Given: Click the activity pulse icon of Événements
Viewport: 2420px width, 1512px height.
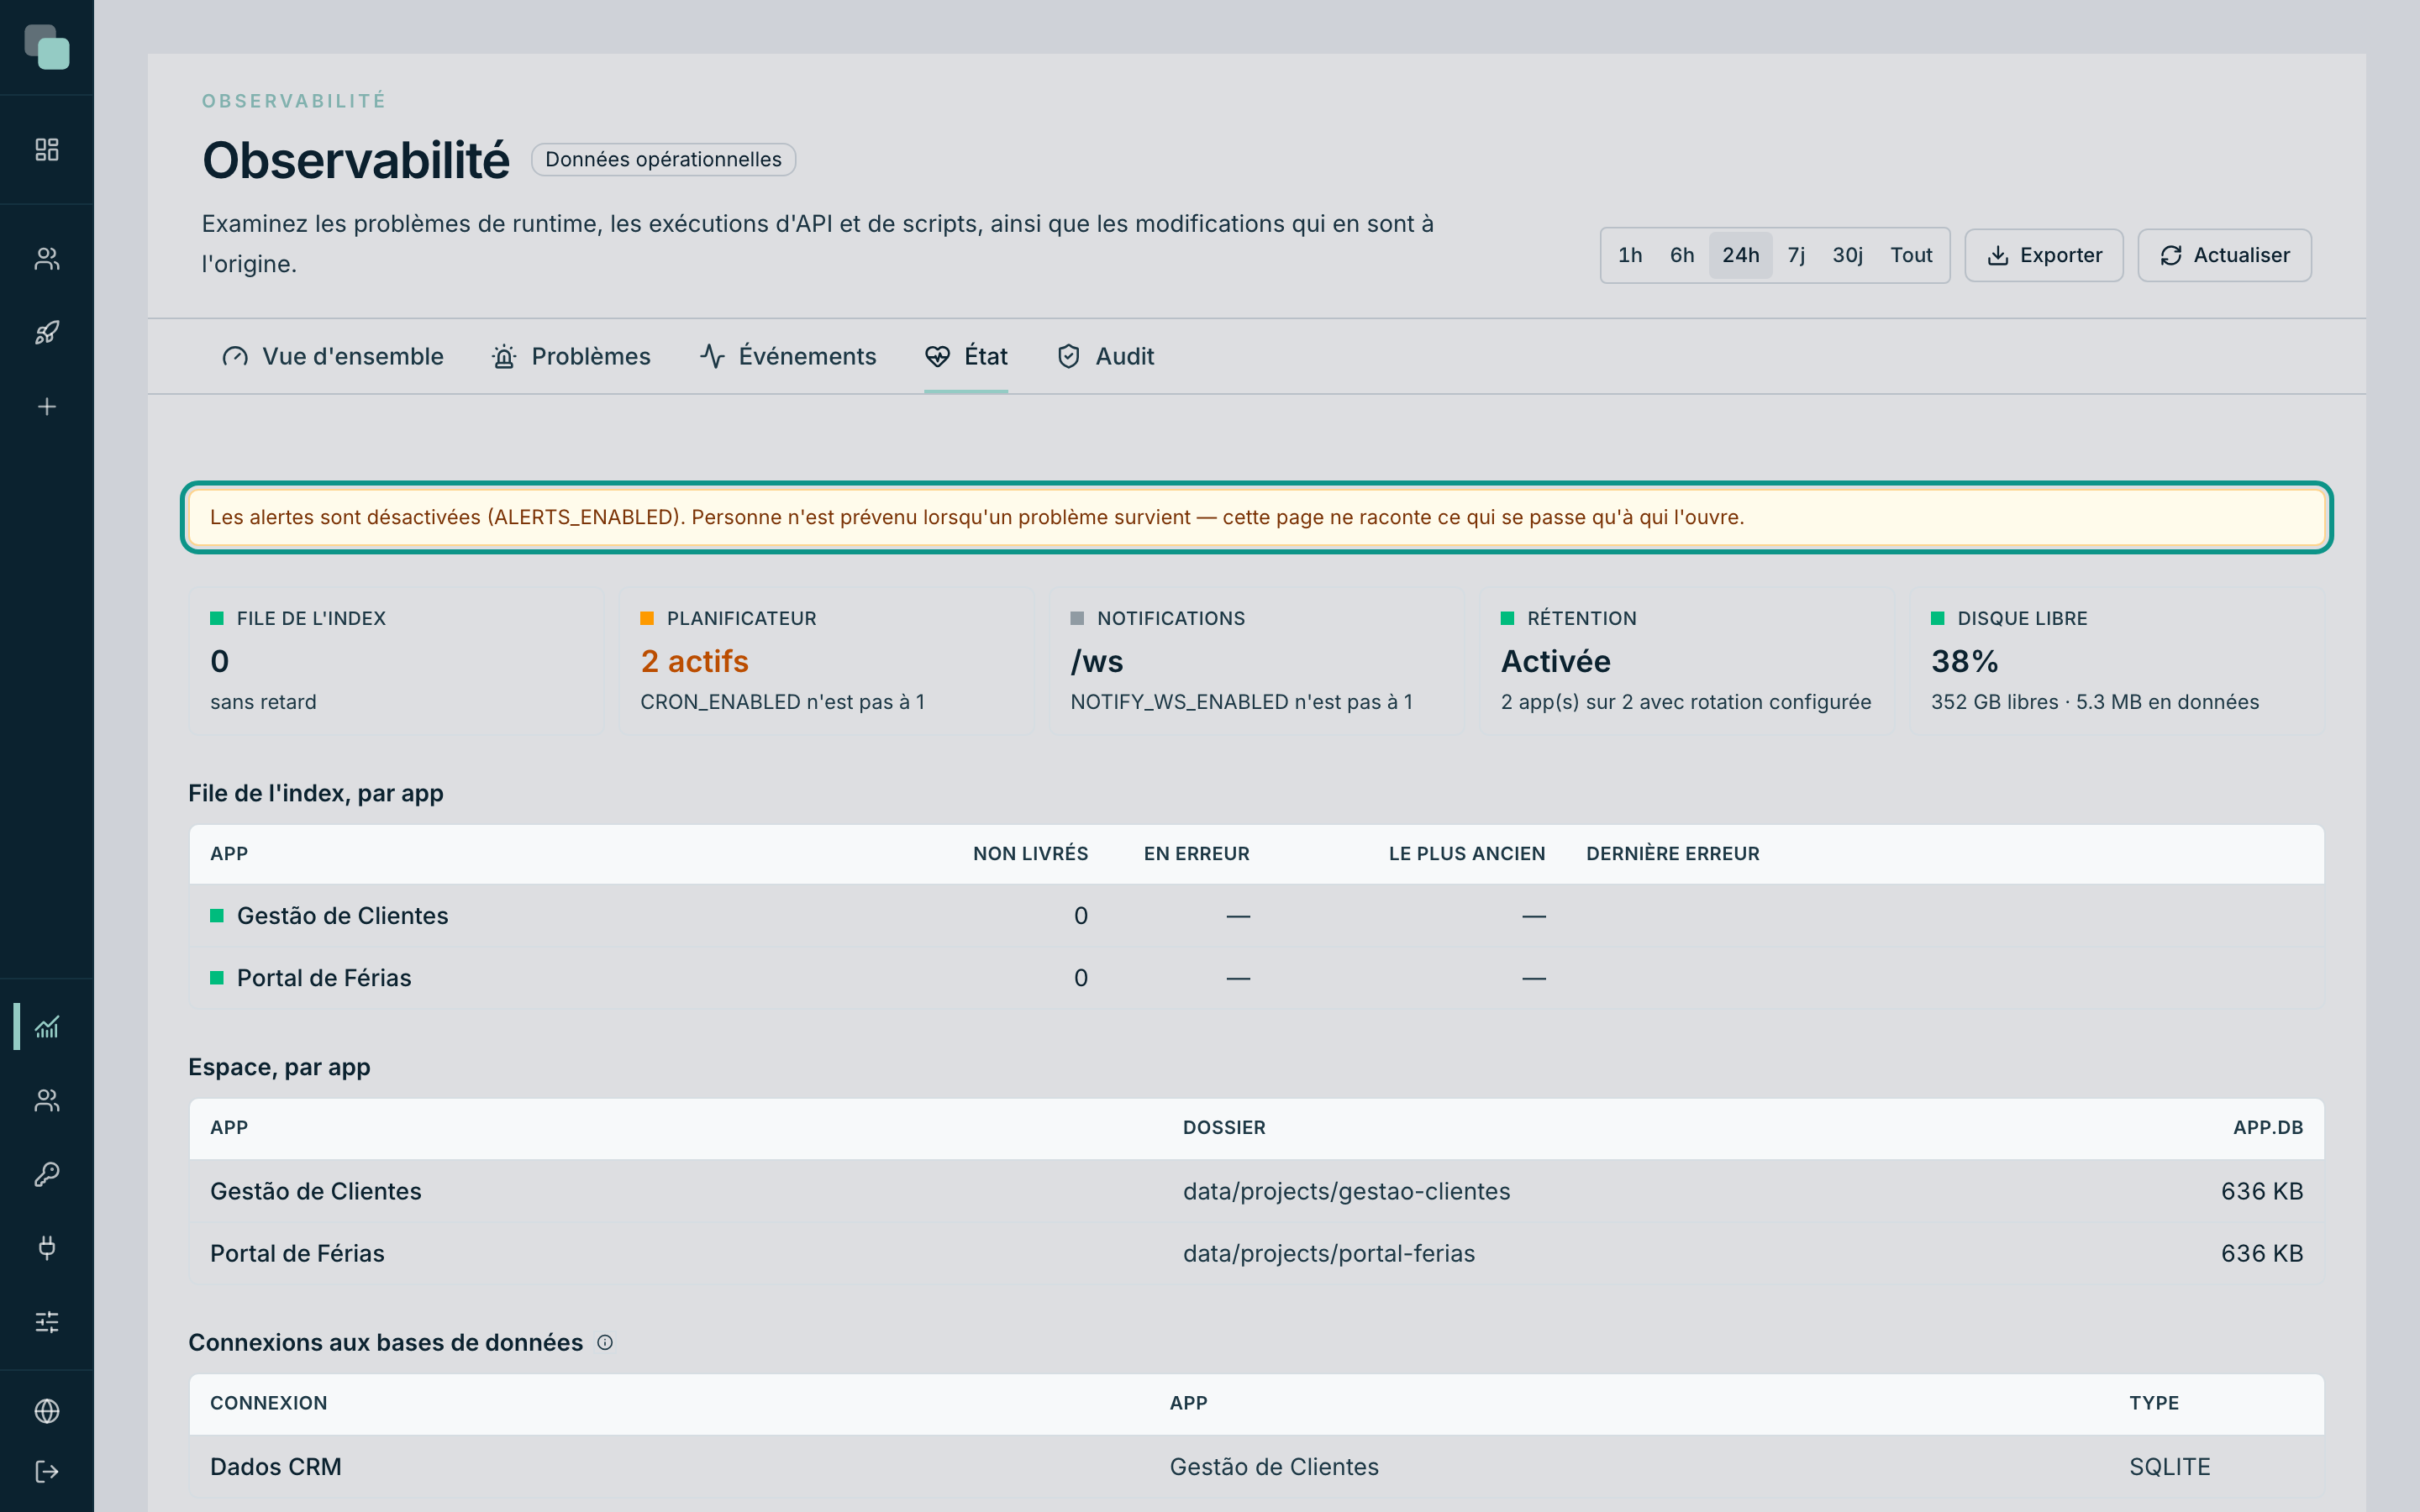Looking at the screenshot, I should [x=712, y=357].
